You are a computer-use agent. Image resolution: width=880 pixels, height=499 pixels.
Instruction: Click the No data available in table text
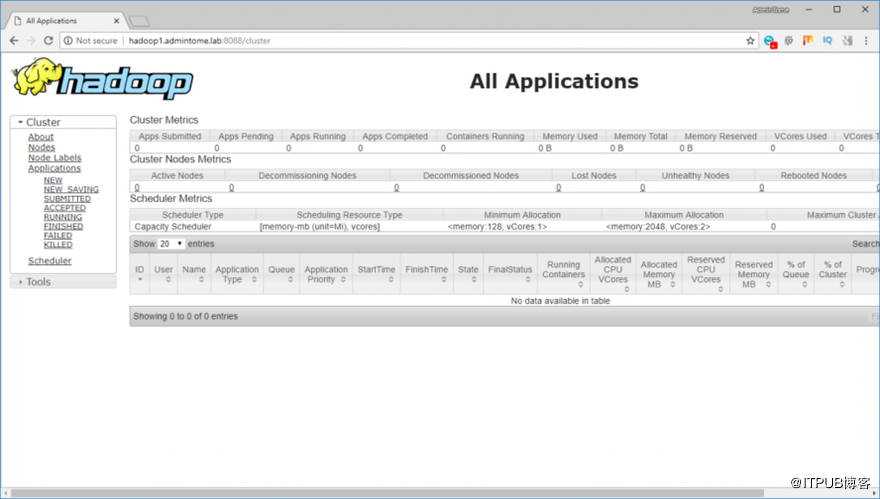pos(560,301)
